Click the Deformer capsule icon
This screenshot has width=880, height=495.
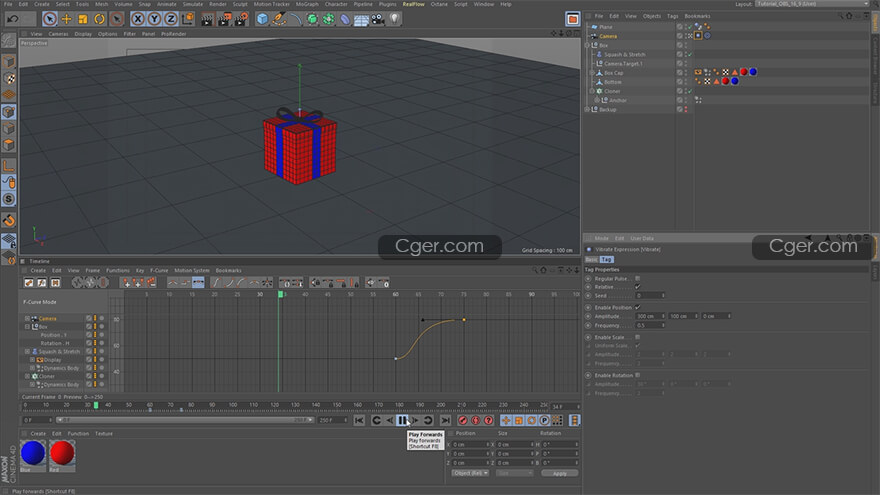point(345,19)
